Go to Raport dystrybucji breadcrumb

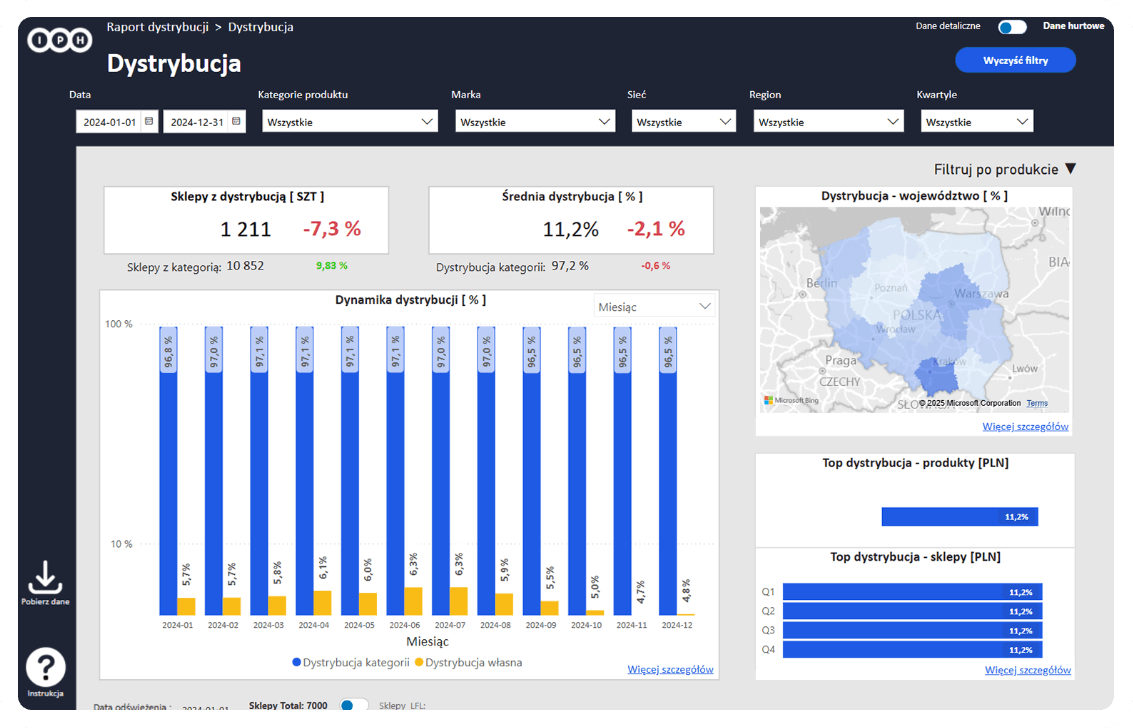tap(156, 27)
